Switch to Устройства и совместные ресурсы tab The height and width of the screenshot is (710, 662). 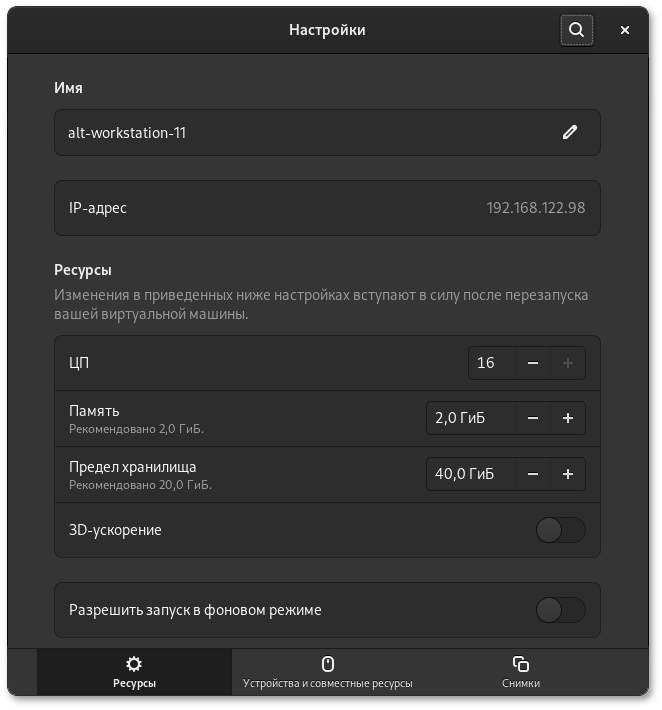coord(327,672)
